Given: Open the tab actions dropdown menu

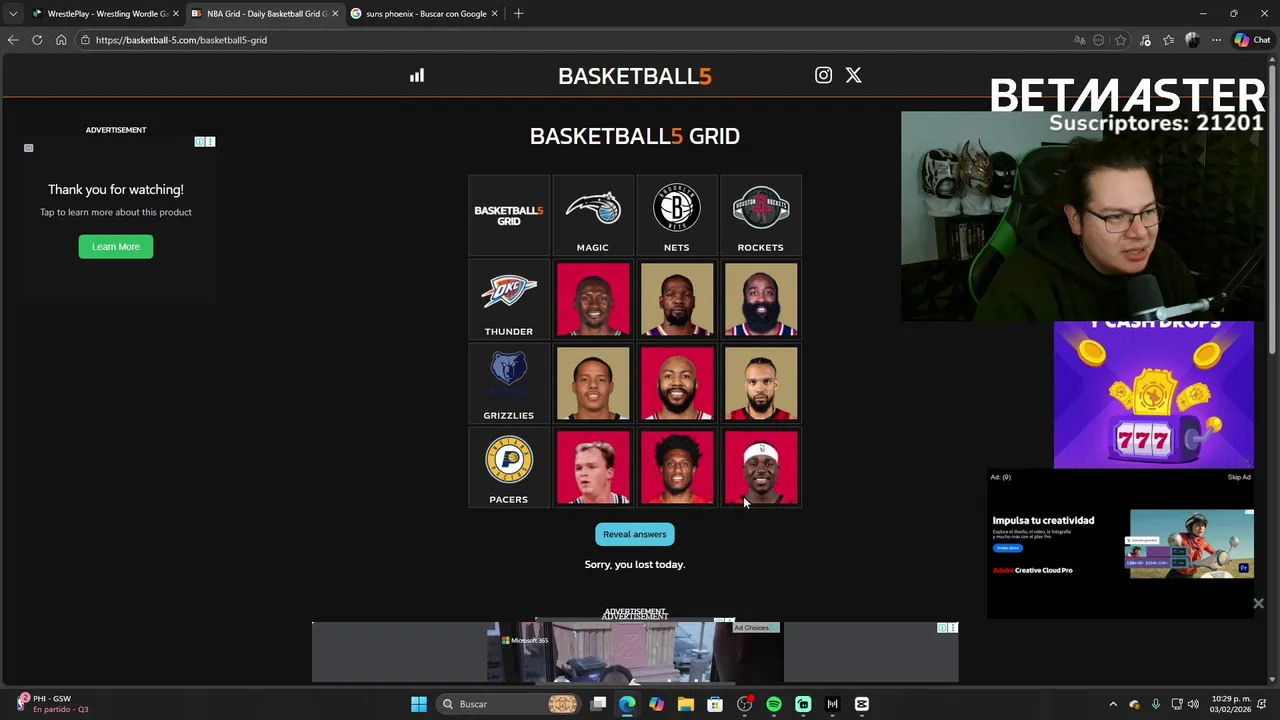Looking at the screenshot, I should pos(12,14).
